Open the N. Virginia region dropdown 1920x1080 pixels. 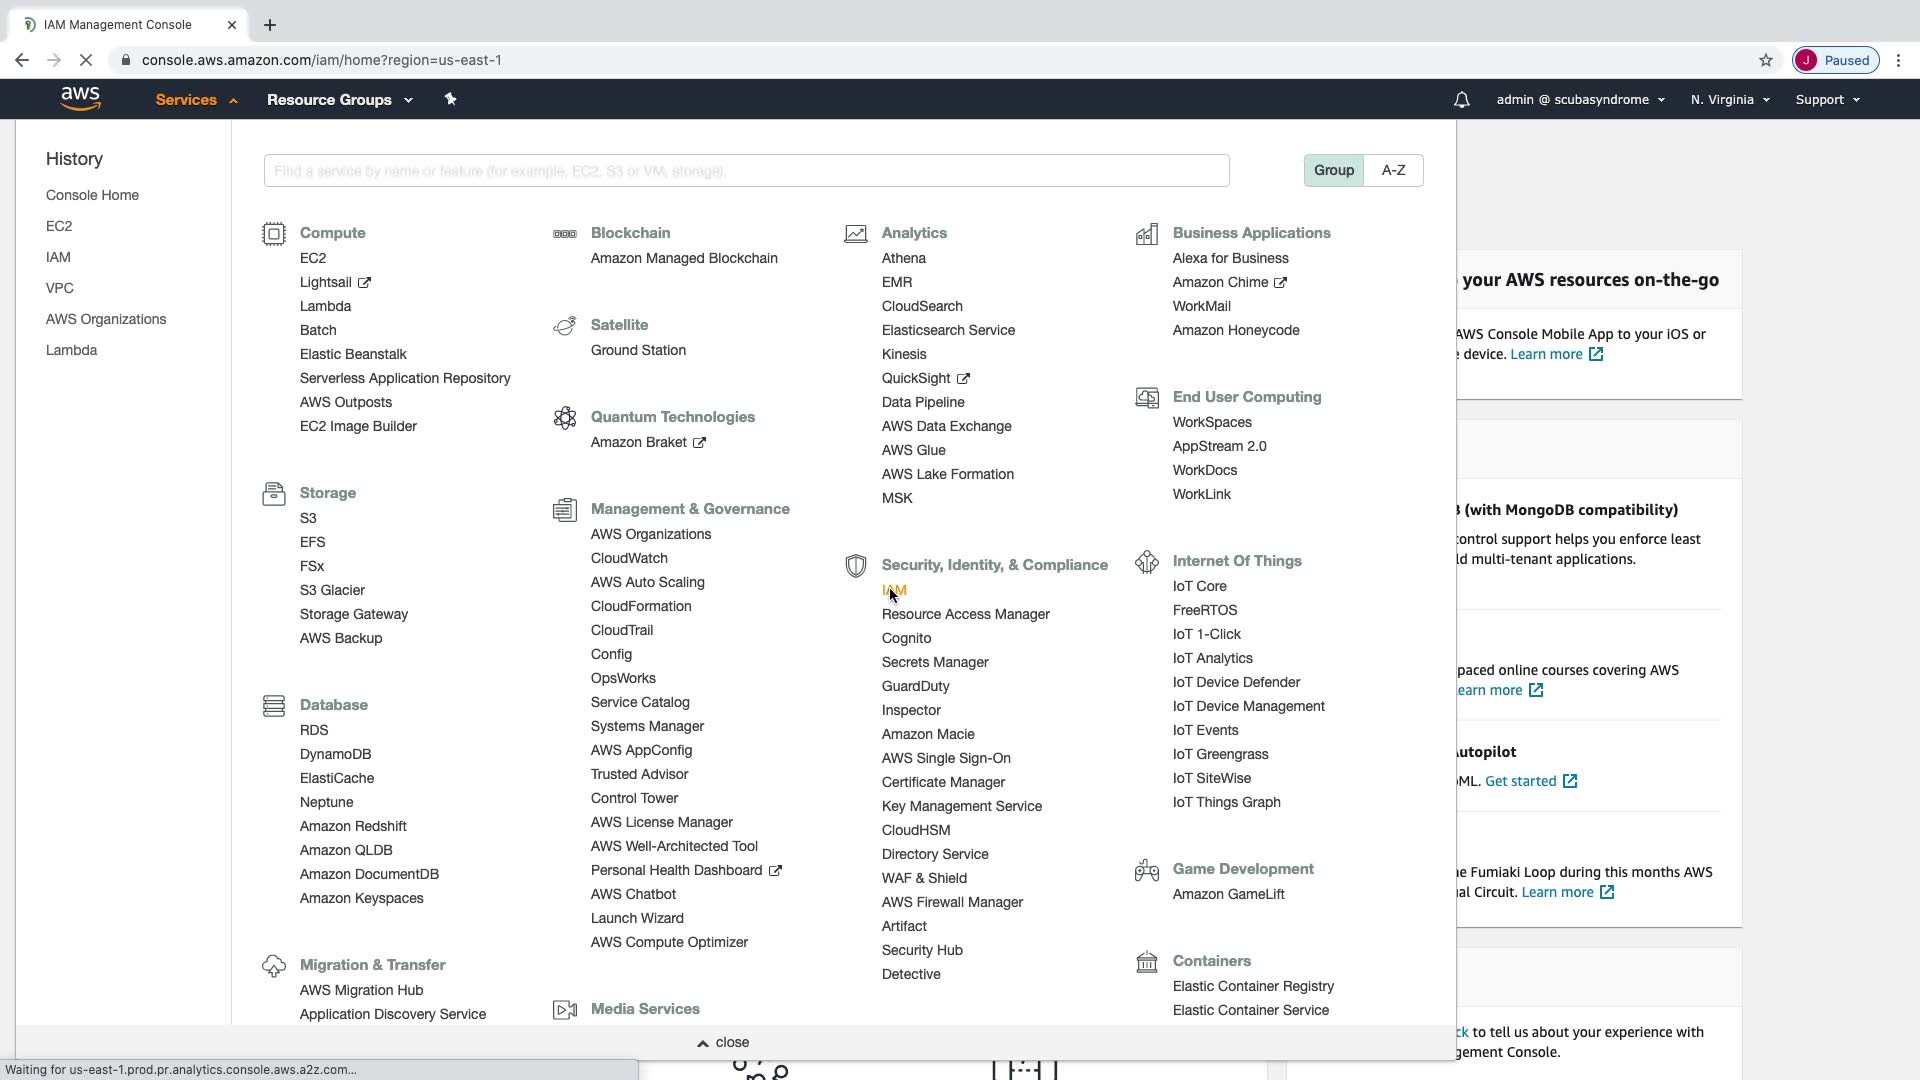[1730, 100]
